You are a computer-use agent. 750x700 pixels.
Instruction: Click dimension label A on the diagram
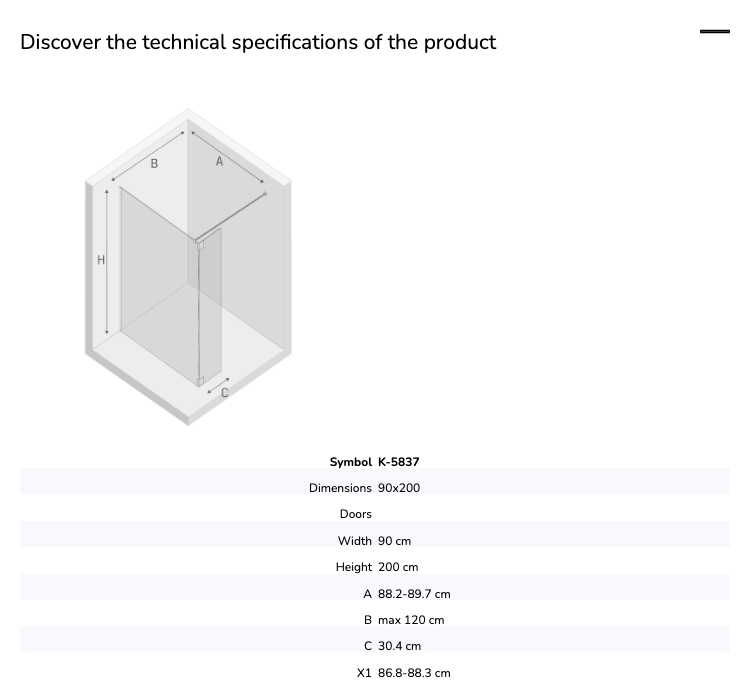(x=219, y=162)
